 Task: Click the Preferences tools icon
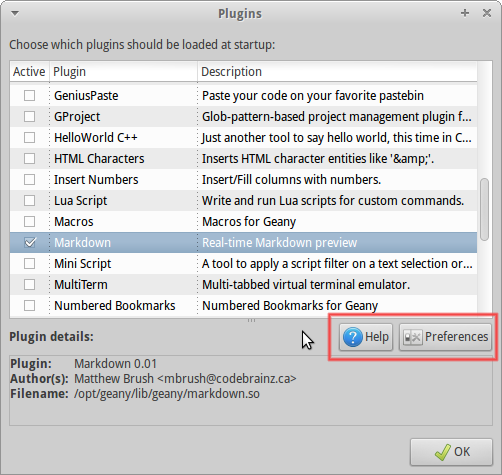(x=412, y=337)
